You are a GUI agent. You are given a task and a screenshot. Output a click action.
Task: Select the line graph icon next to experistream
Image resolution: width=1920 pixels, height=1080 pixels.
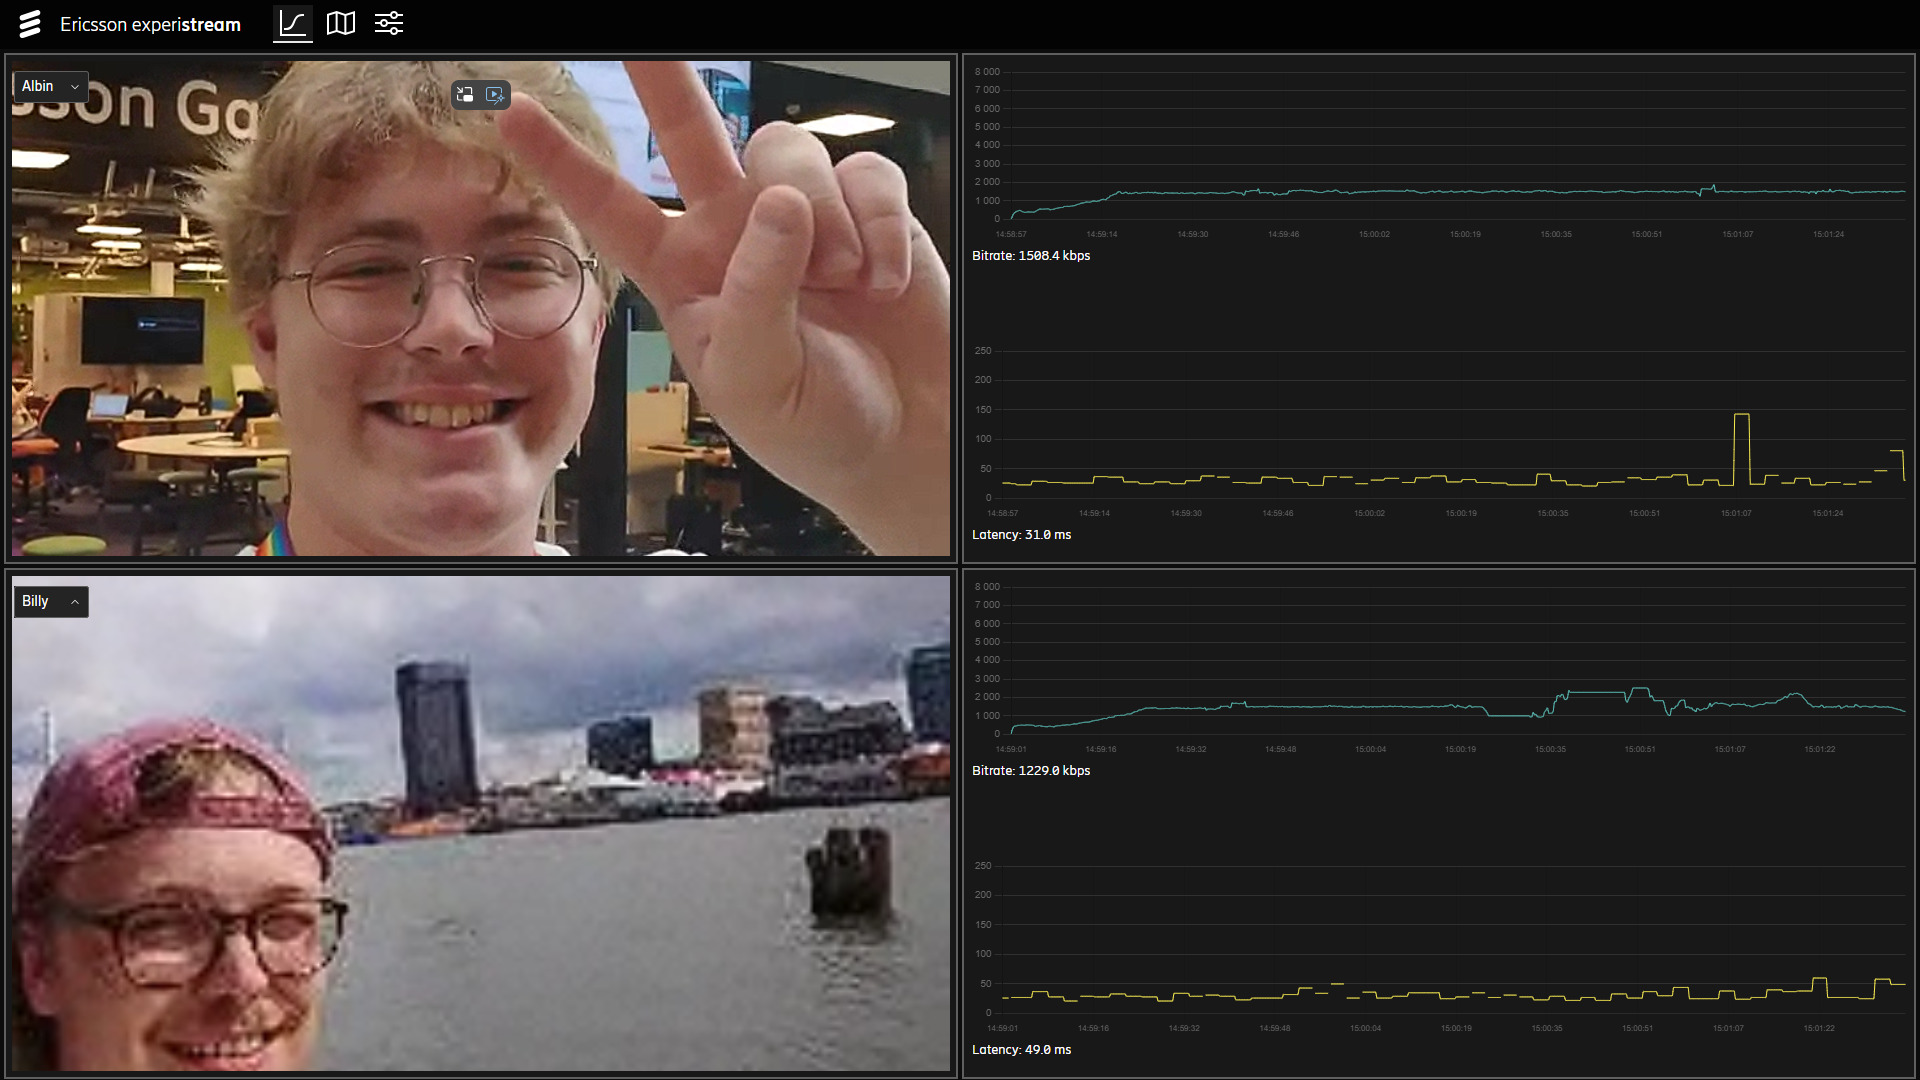click(292, 23)
